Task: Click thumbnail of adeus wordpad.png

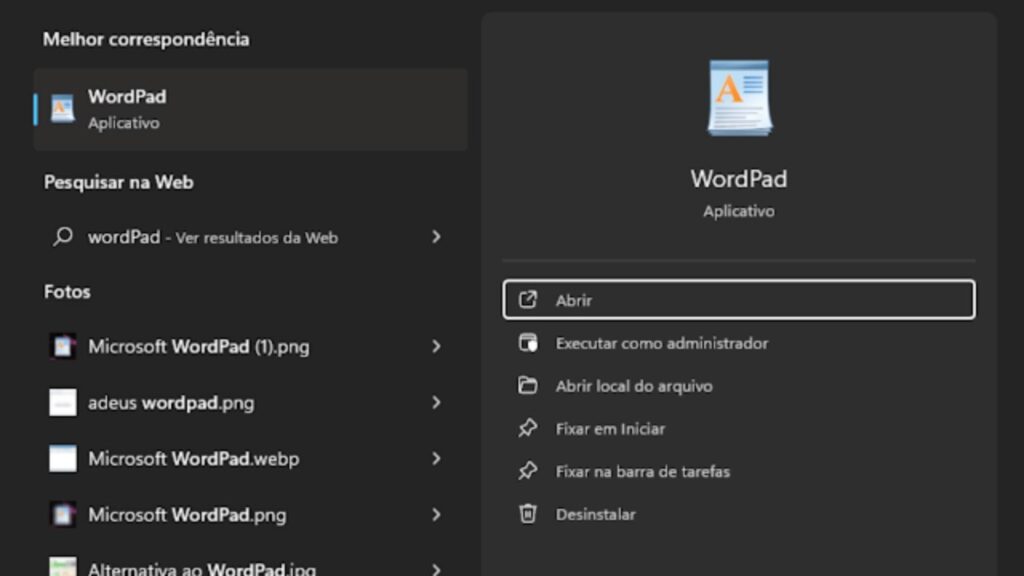Action: tap(63, 403)
